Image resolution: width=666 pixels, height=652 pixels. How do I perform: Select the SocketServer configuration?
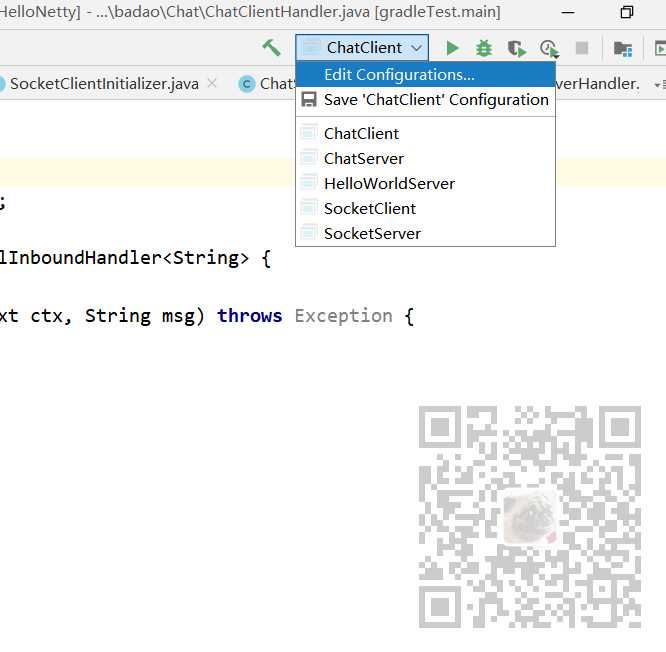coord(425,234)
